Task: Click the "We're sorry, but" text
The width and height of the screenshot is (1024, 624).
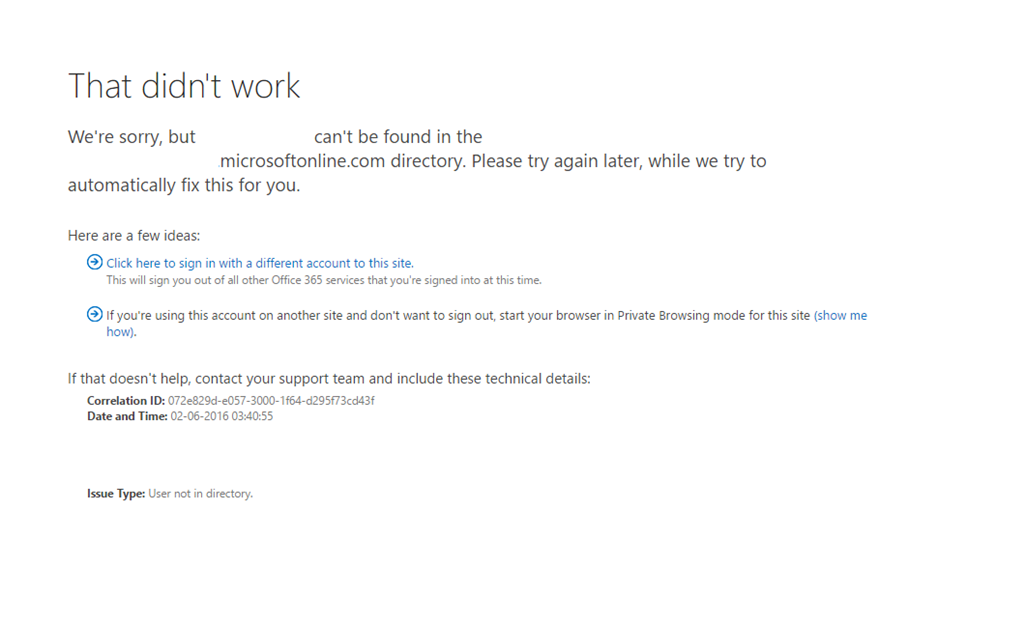Action: pyautogui.click(x=131, y=137)
